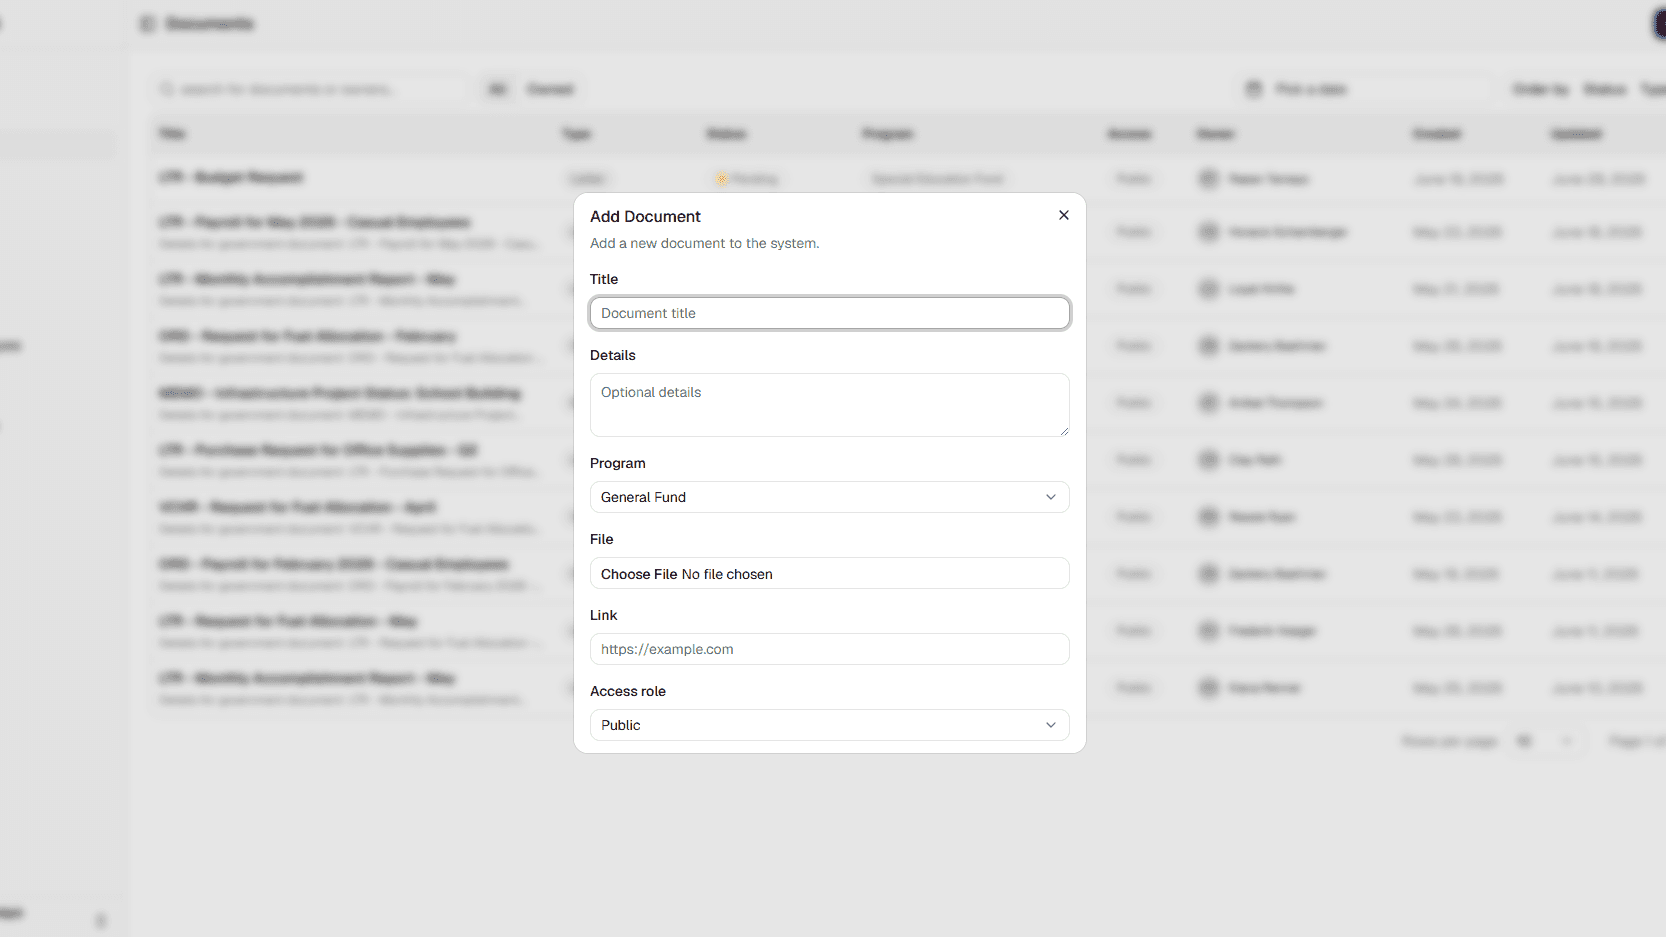Switch to the Owned filter tab

(x=550, y=89)
